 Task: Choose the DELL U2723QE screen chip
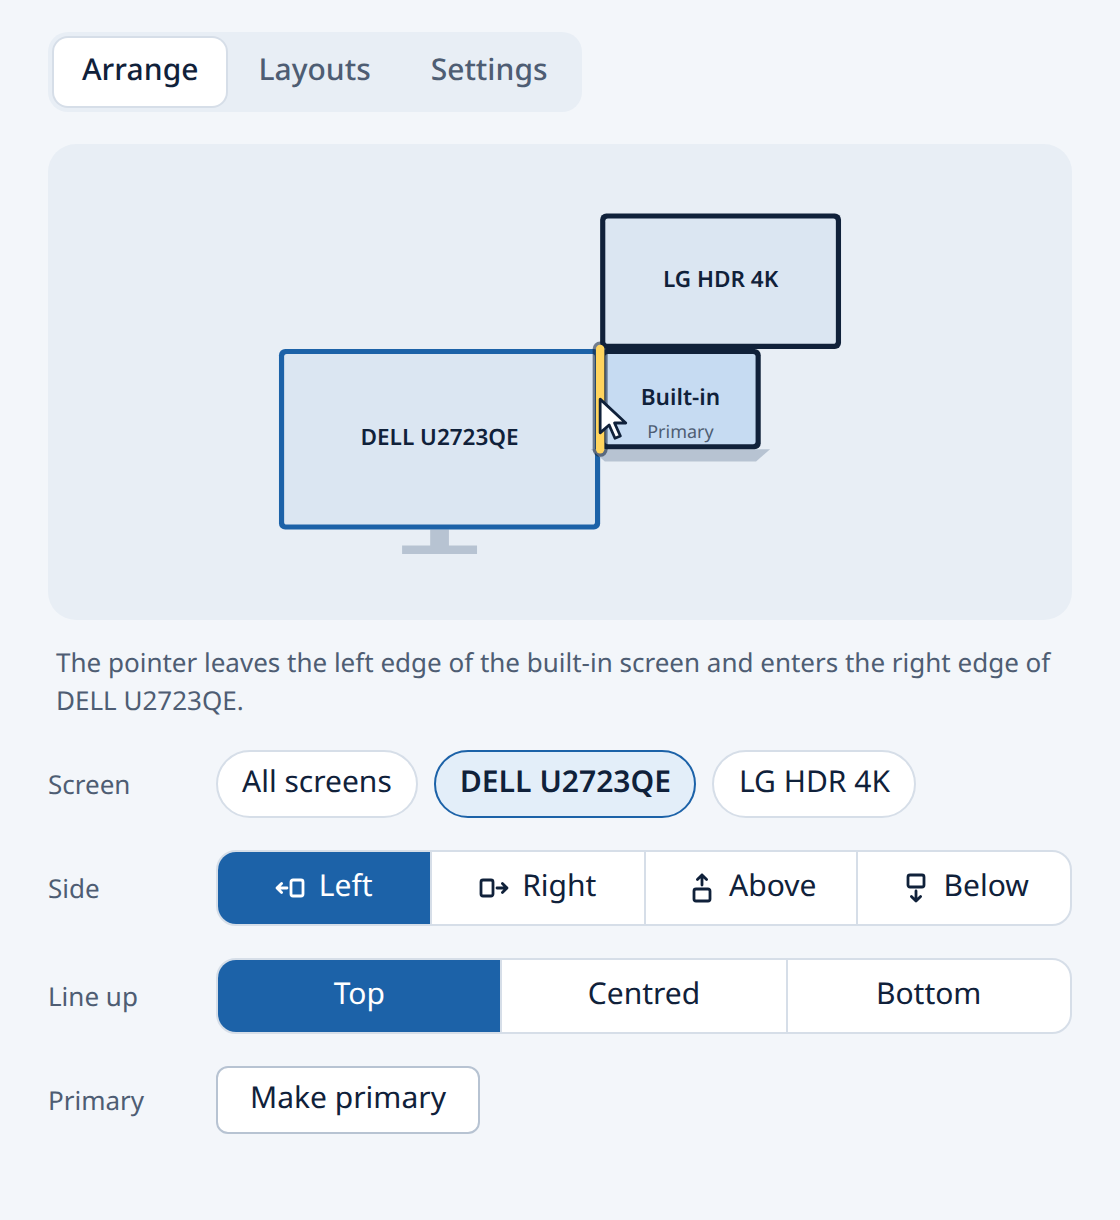click(x=565, y=783)
